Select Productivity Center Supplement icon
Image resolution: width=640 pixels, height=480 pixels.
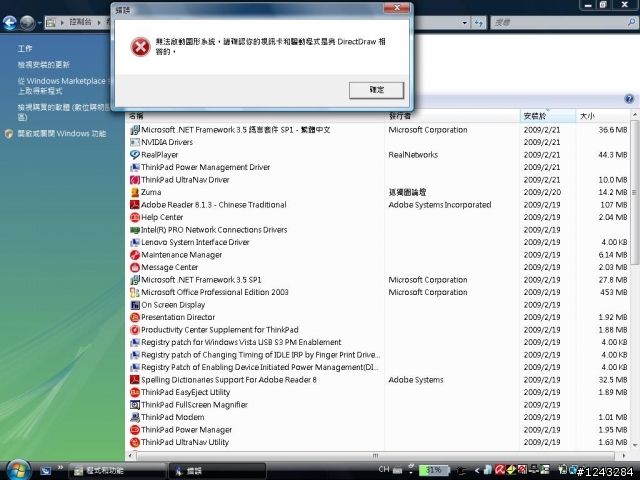[x=134, y=330]
